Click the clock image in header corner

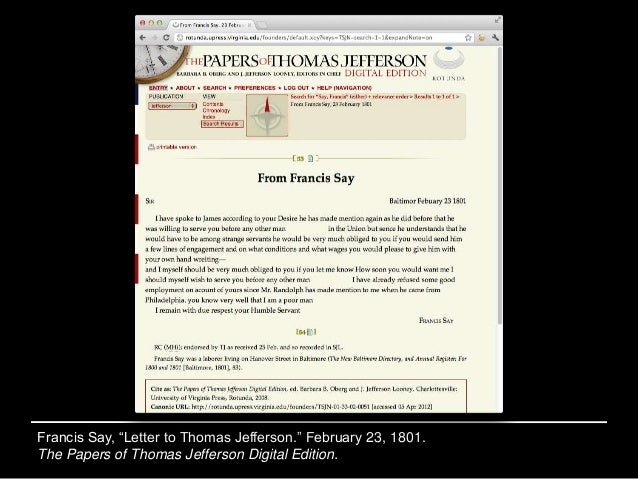[x=162, y=63]
